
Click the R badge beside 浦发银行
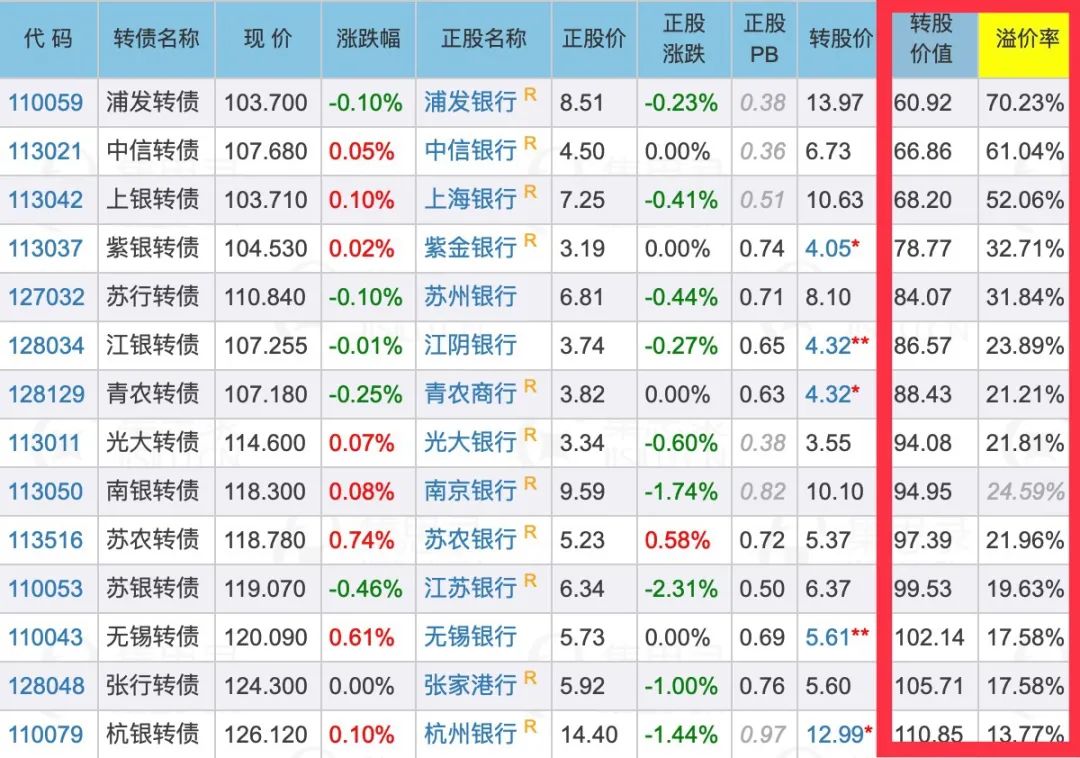(530, 94)
